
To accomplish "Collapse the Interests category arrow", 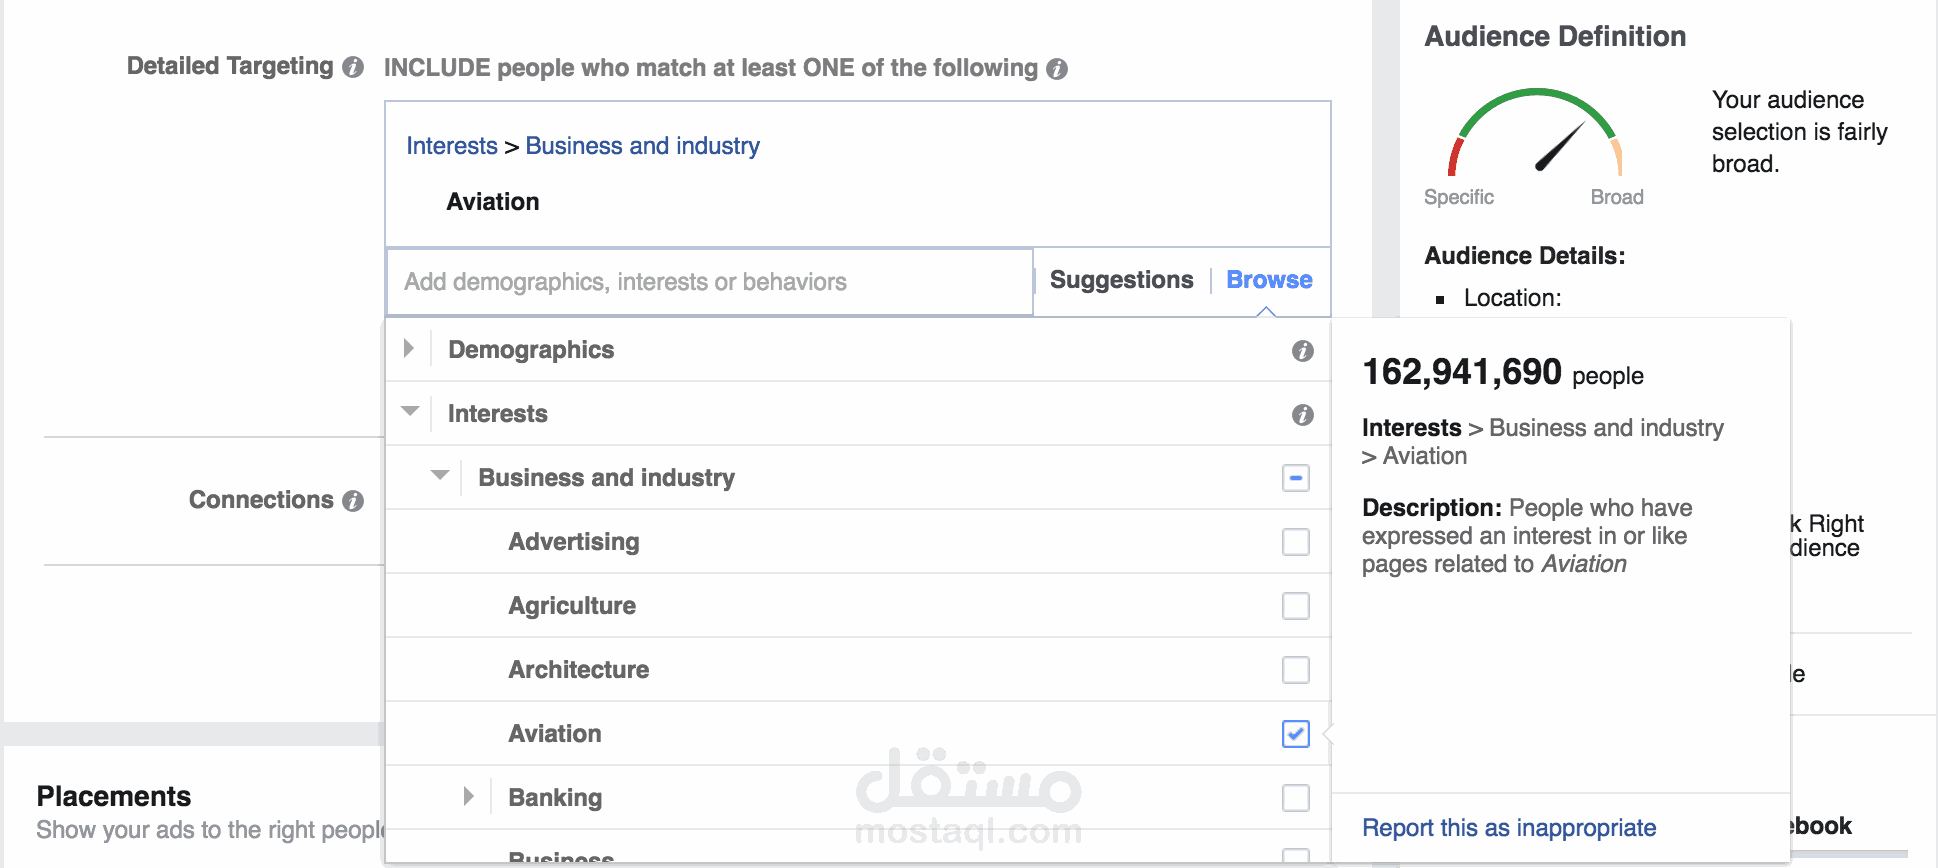I will coord(409,412).
